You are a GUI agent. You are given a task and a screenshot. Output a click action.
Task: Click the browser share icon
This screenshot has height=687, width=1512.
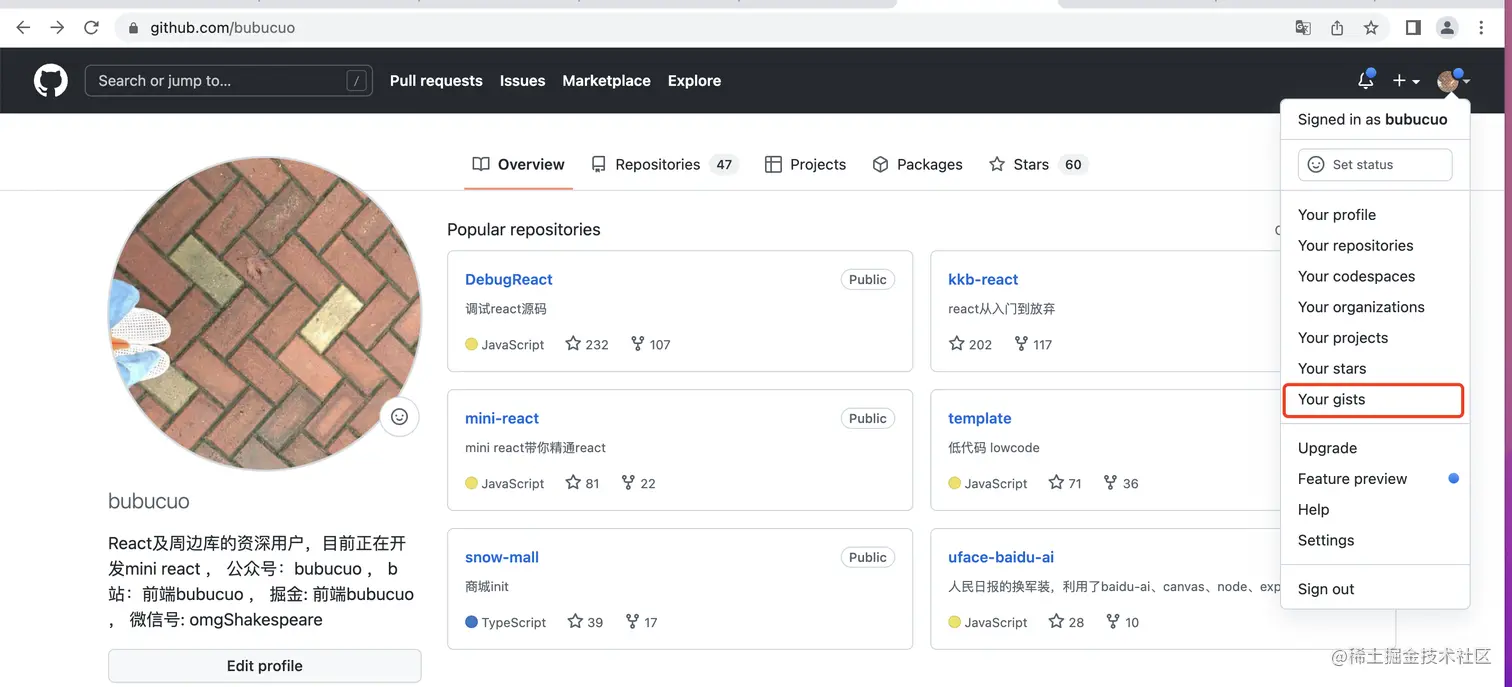1337,28
